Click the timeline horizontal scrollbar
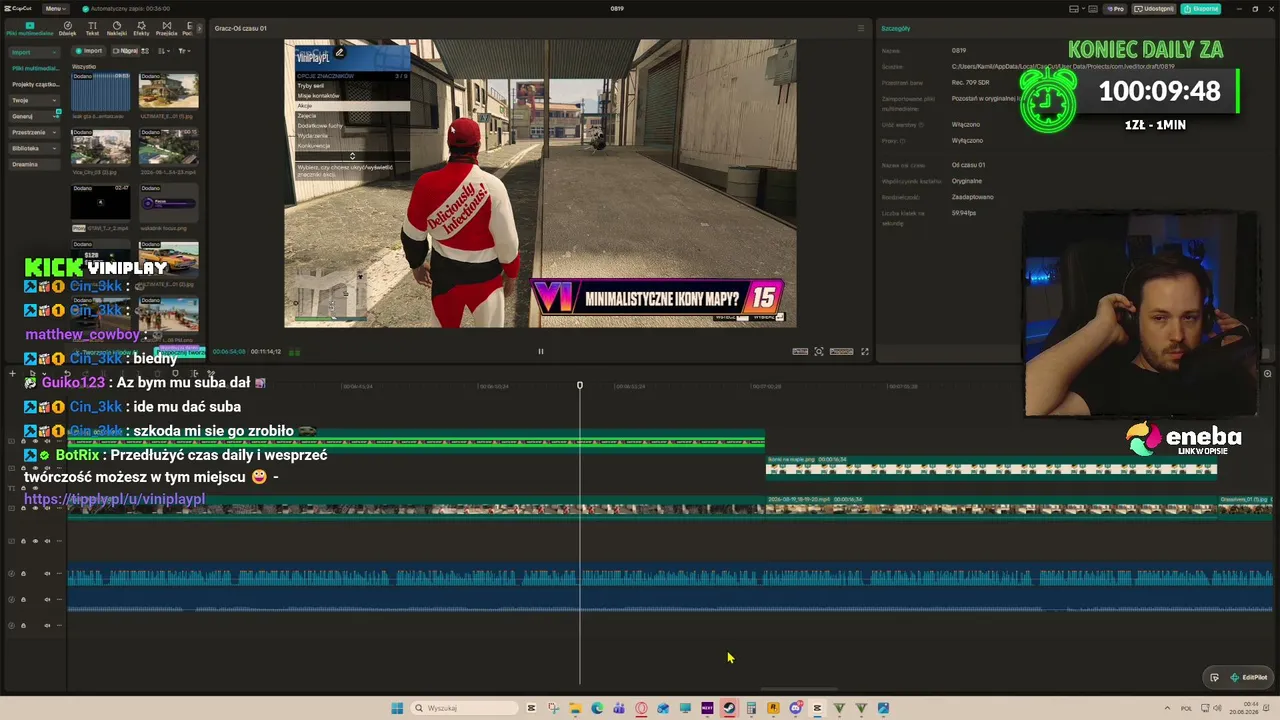The width and height of the screenshot is (1280, 720). [x=798, y=689]
